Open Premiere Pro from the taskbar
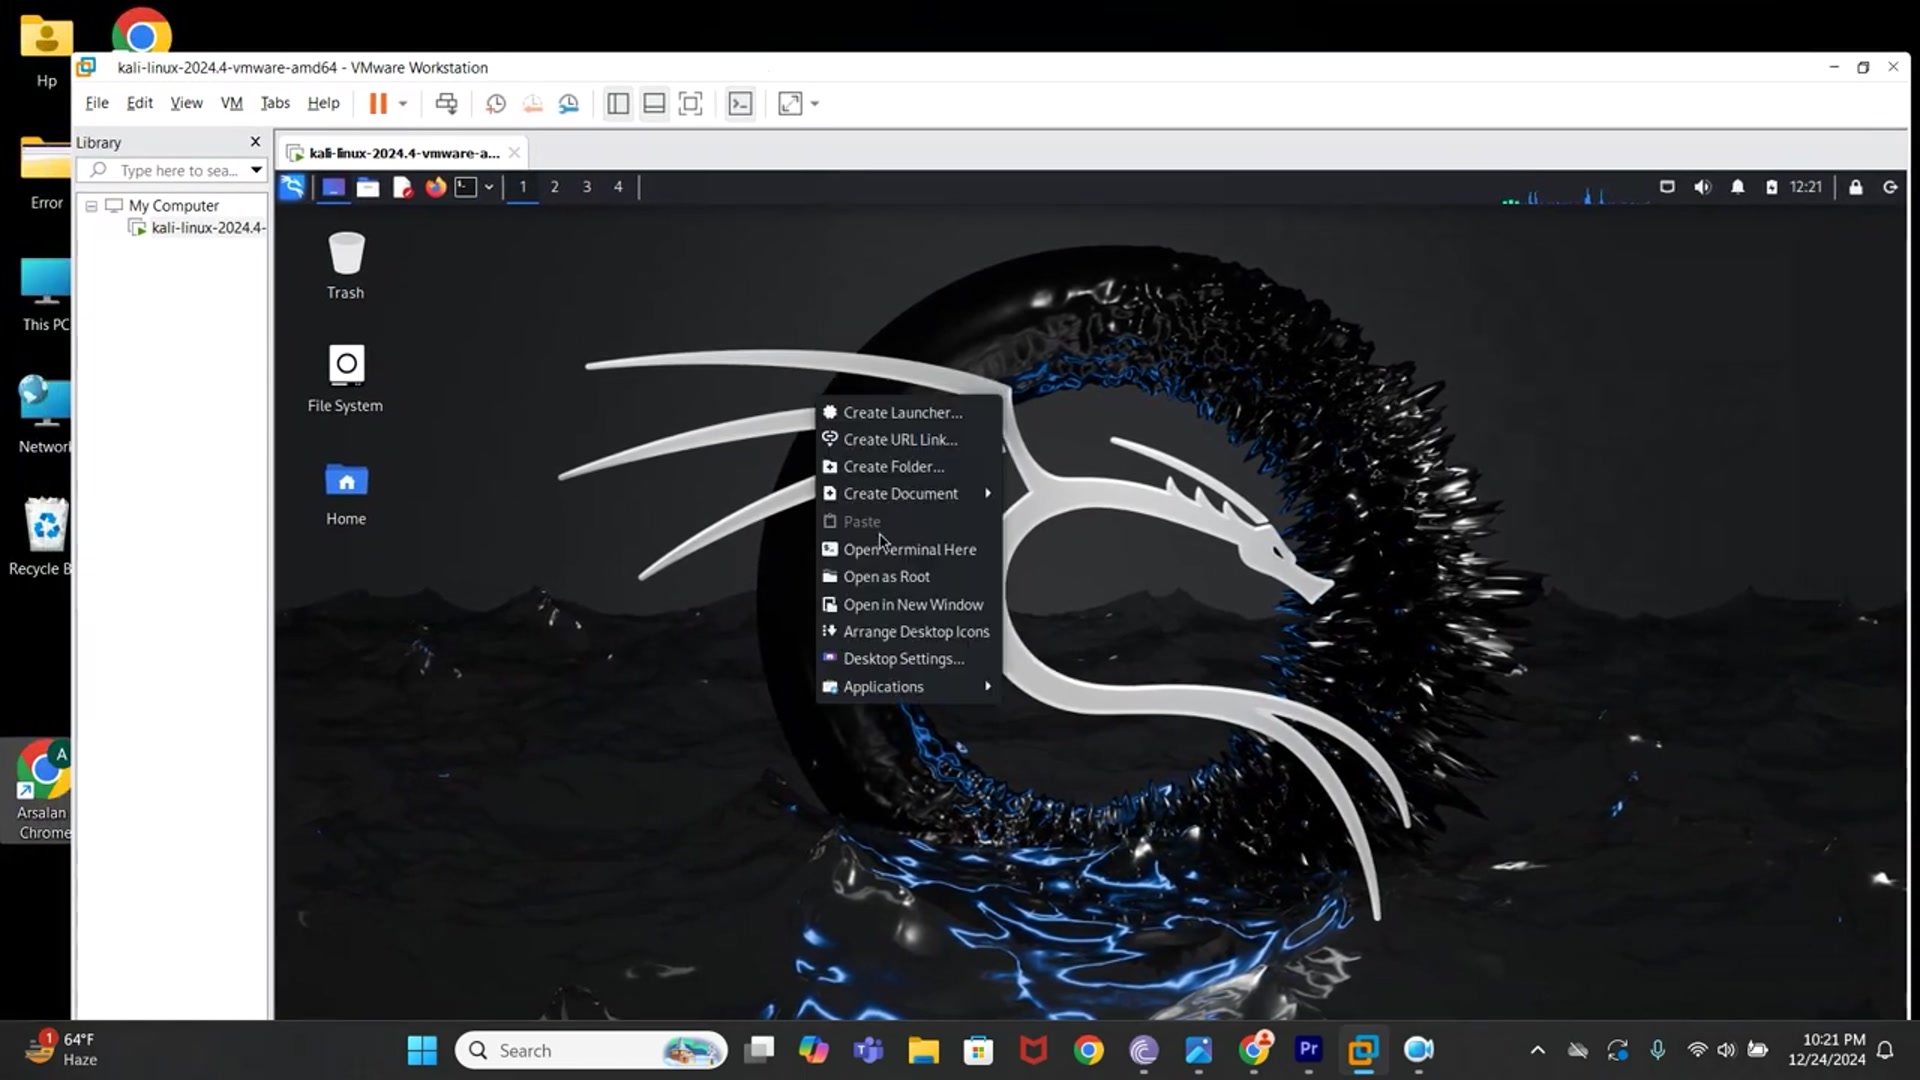 tap(1308, 1049)
